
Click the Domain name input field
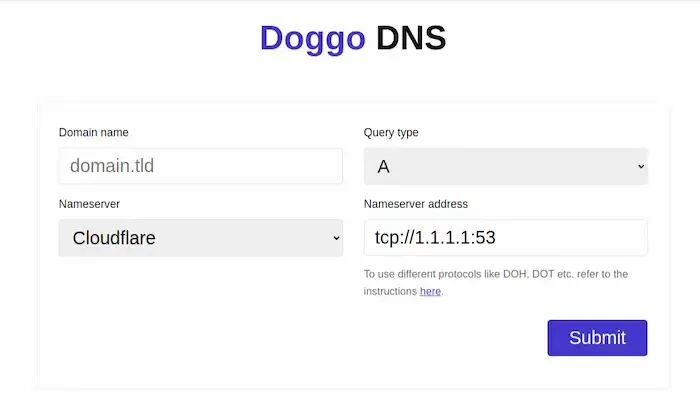200,166
